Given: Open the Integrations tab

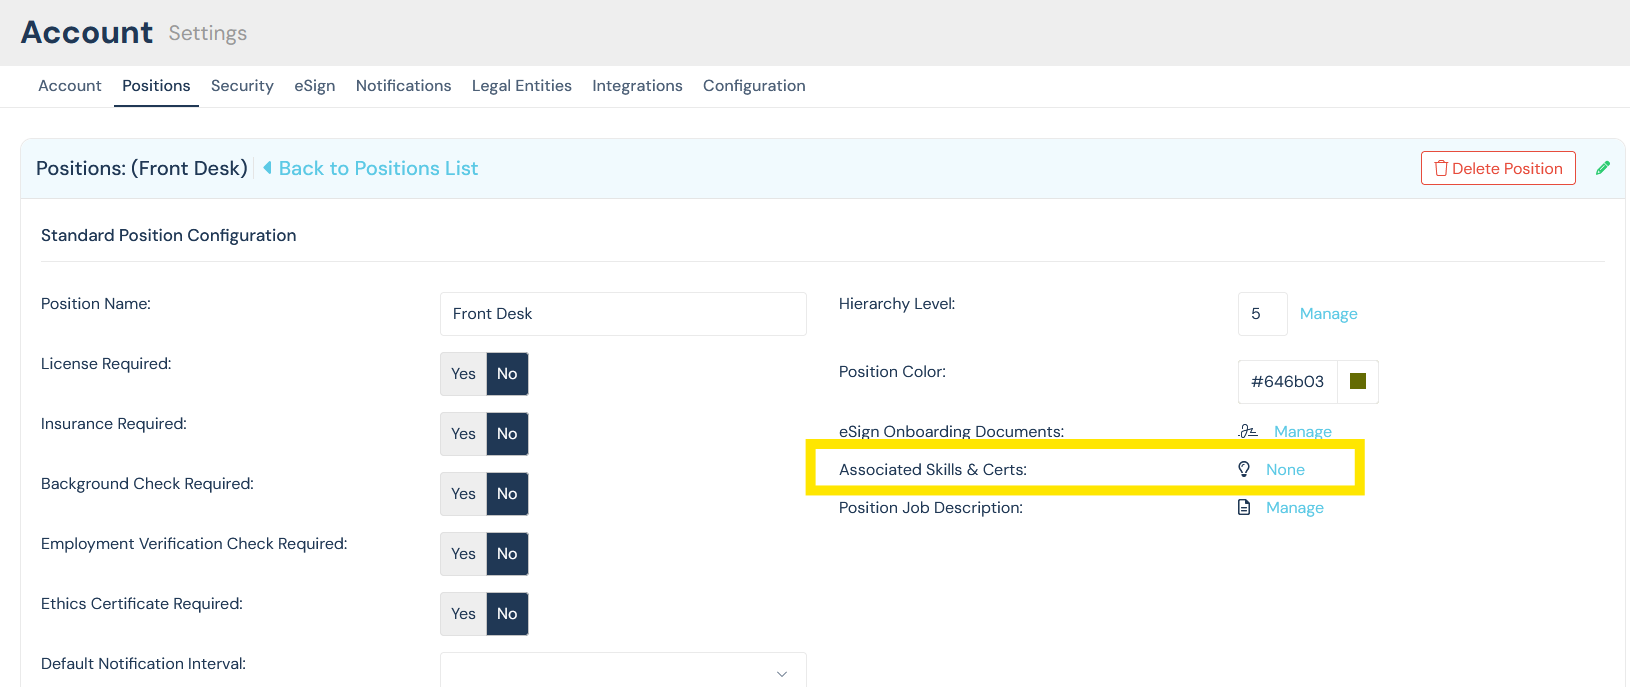Looking at the screenshot, I should click(637, 86).
